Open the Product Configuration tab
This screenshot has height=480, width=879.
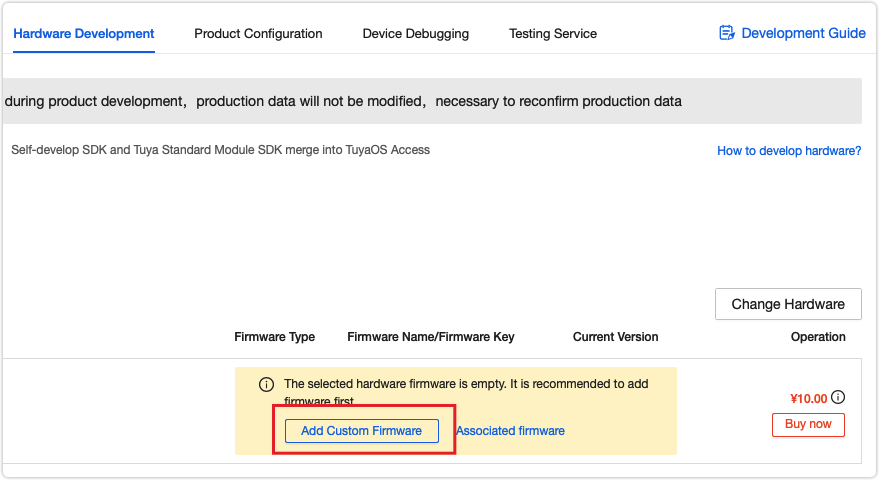click(258, 34)
